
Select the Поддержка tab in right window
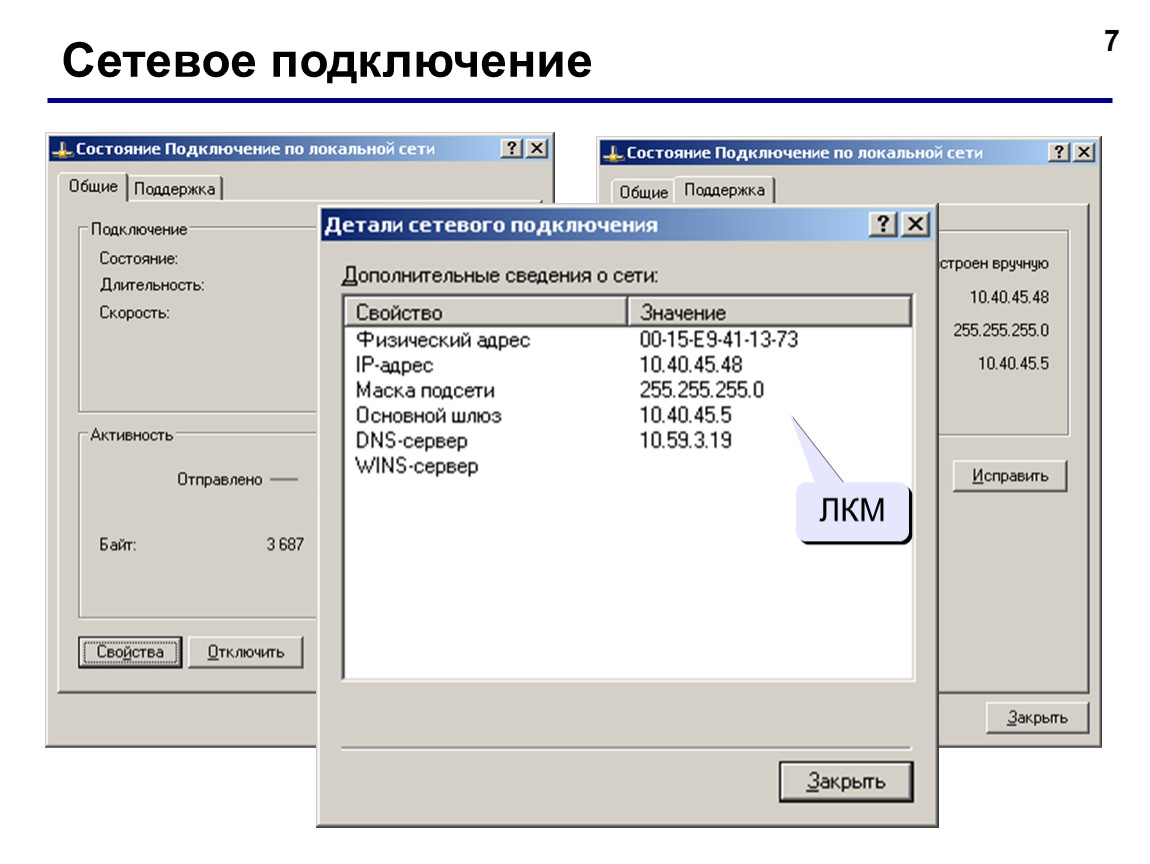724,190
